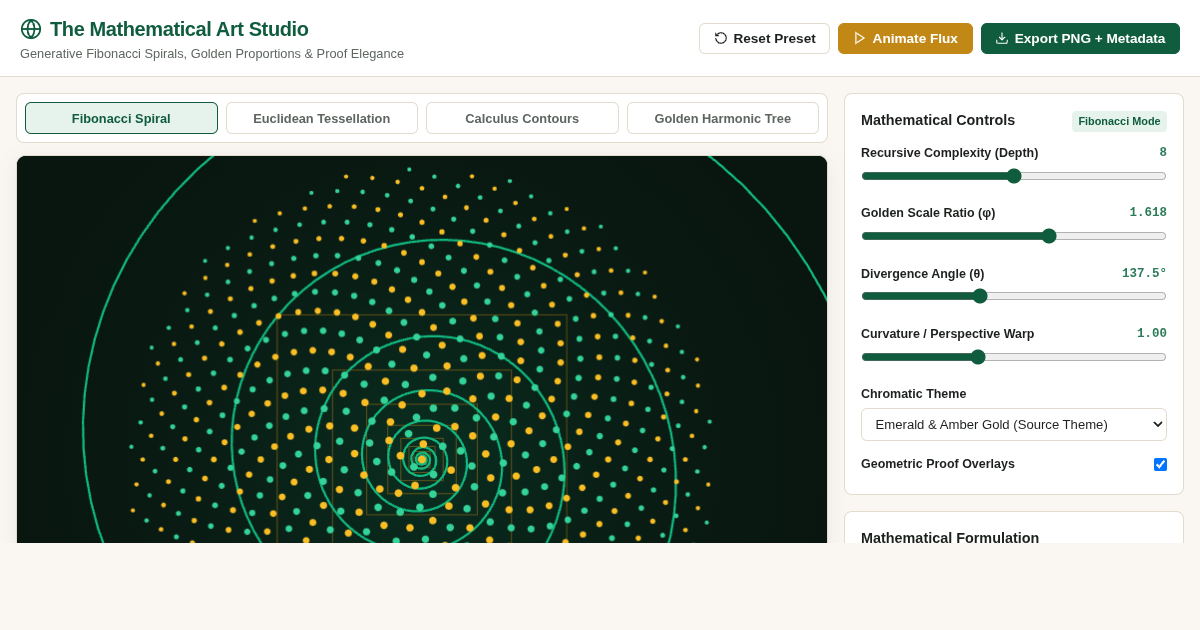Image resolution: width=1200 pixels, height=630 pixels.
Task: Click the download icon in Export button
Action: coord(1002,38)
